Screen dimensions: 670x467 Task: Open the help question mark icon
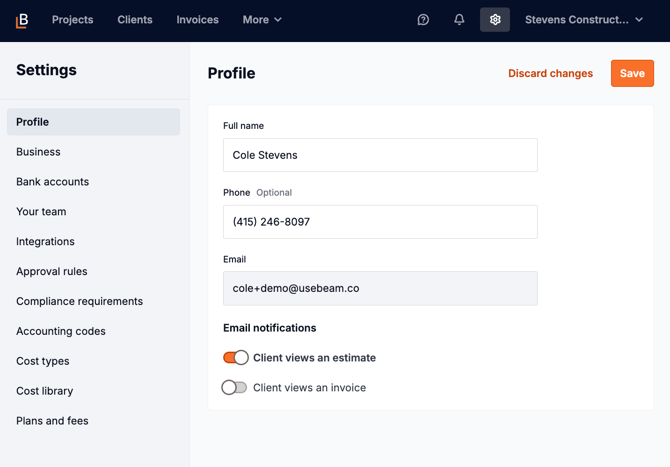click(x=423, y=20)
